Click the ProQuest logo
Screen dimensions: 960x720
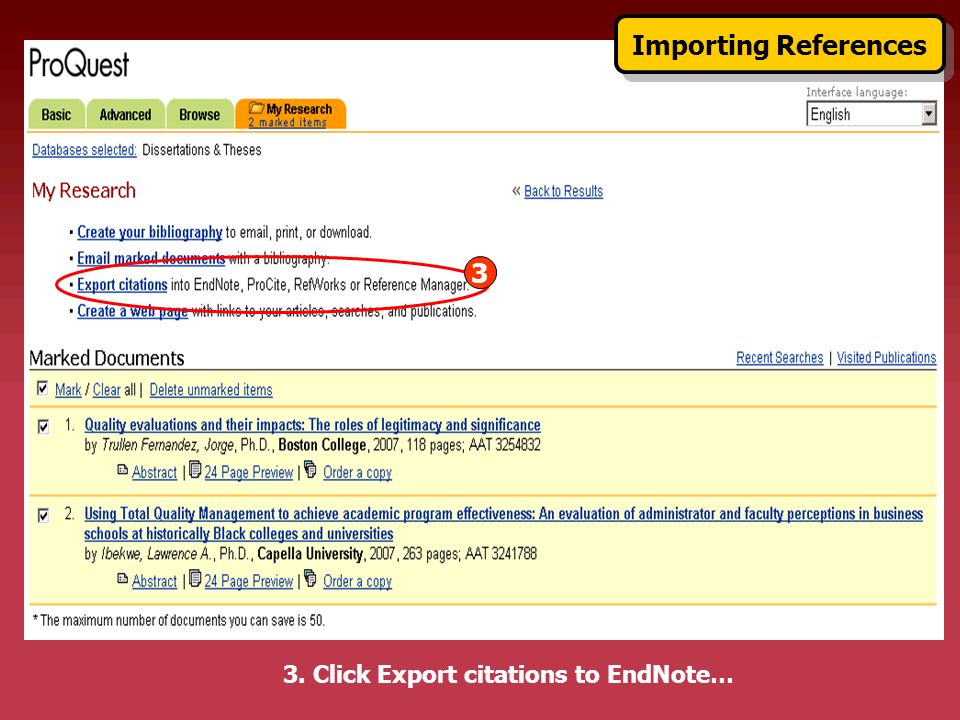click(79, 64)
